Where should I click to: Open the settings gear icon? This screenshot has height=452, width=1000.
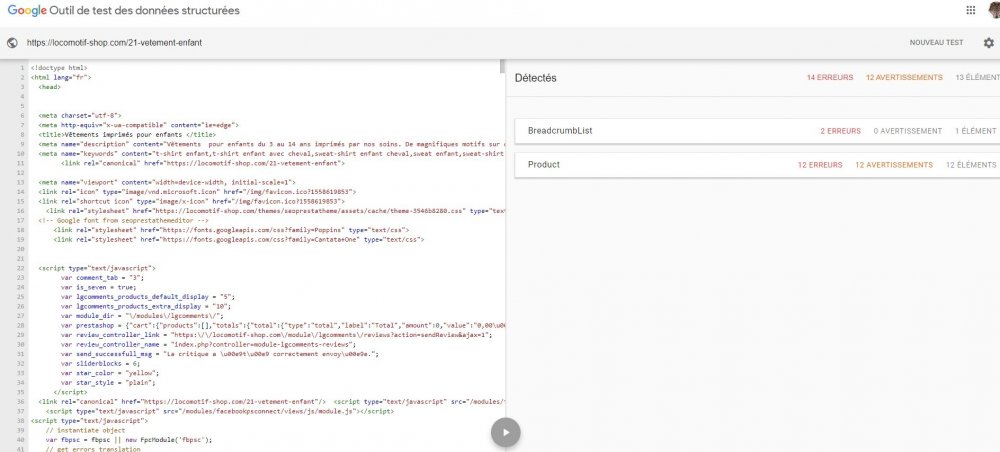(x=989, y=43)
